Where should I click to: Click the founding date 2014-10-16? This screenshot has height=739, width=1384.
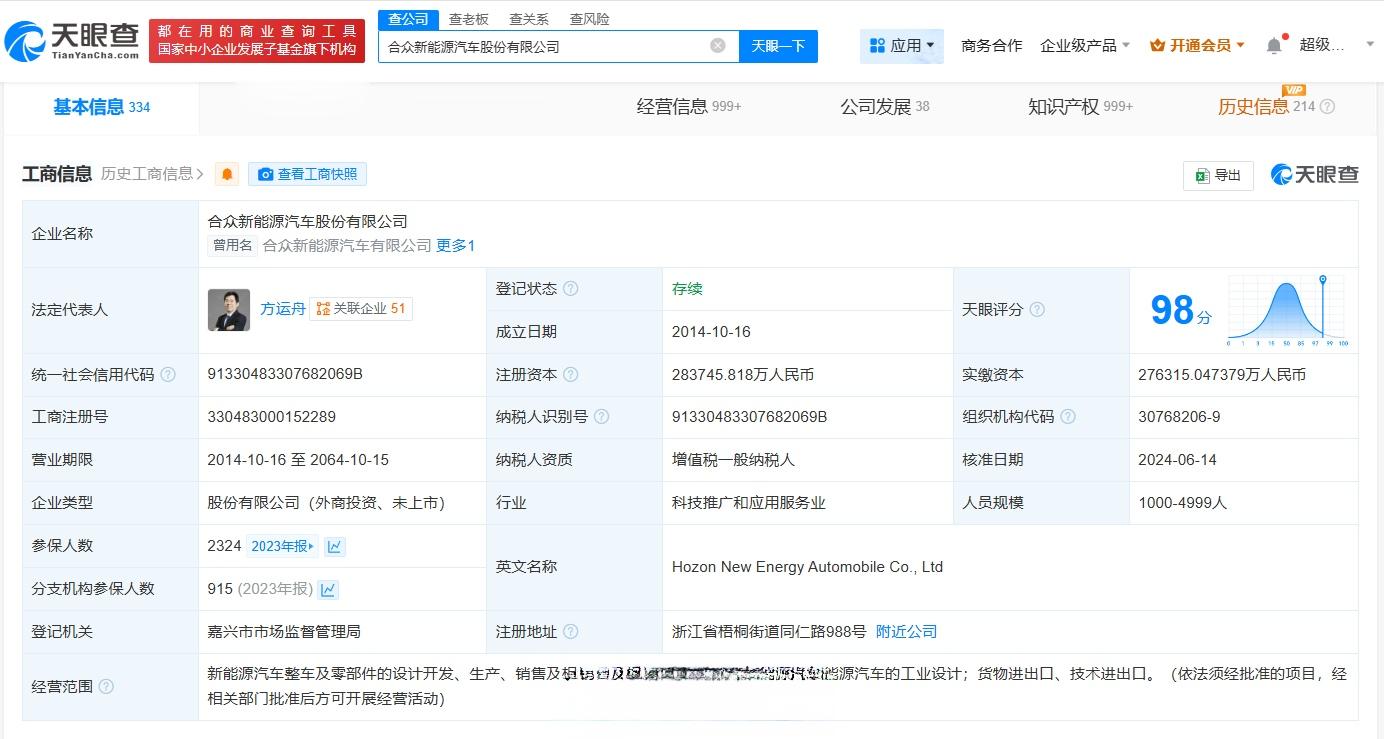point(711,332)
